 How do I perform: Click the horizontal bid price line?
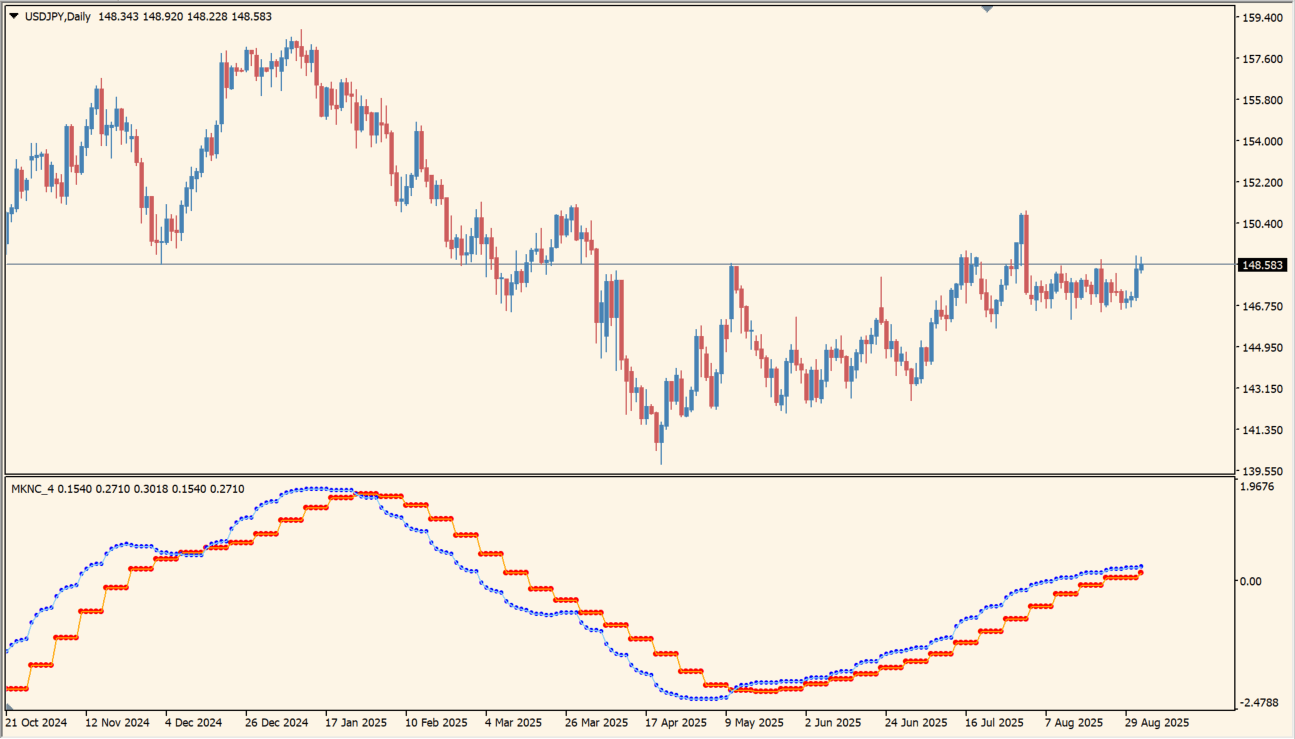coord(620,264)
